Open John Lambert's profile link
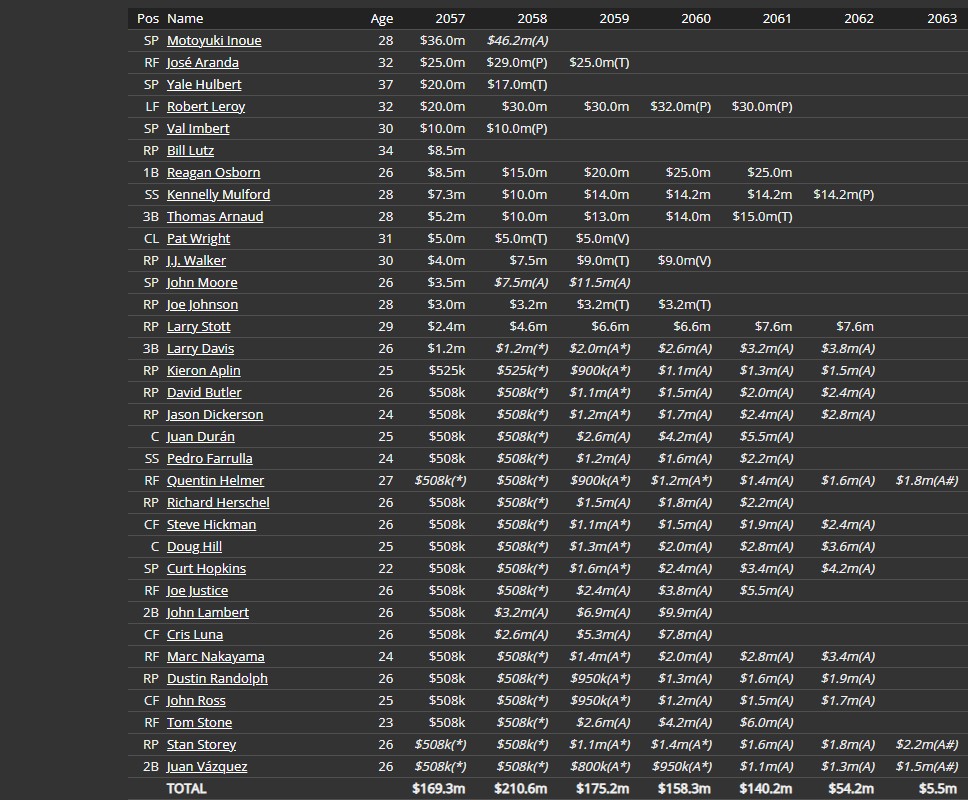This screenshot has height=800, width=968. click(x=207, y=613)
